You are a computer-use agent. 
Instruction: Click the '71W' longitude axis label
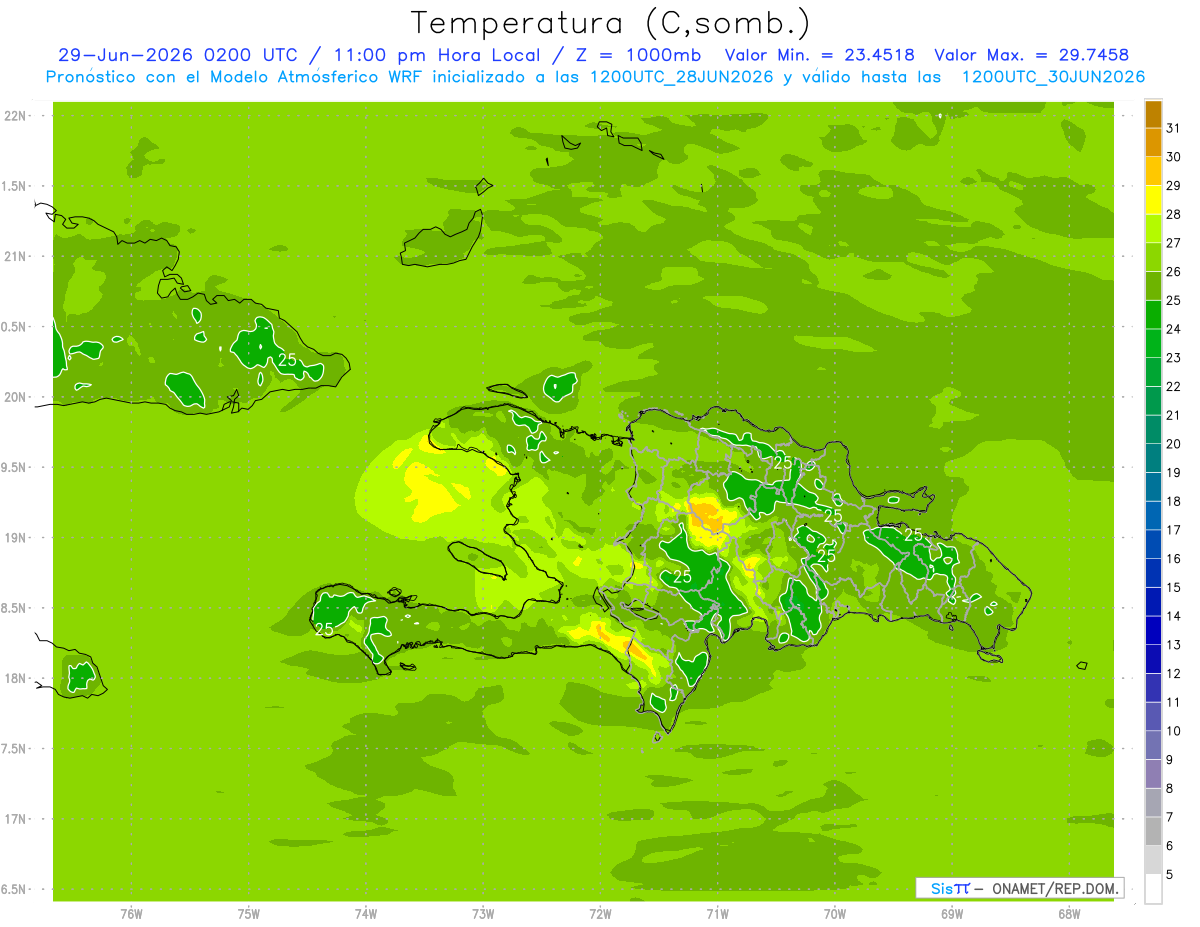(717, 913)
